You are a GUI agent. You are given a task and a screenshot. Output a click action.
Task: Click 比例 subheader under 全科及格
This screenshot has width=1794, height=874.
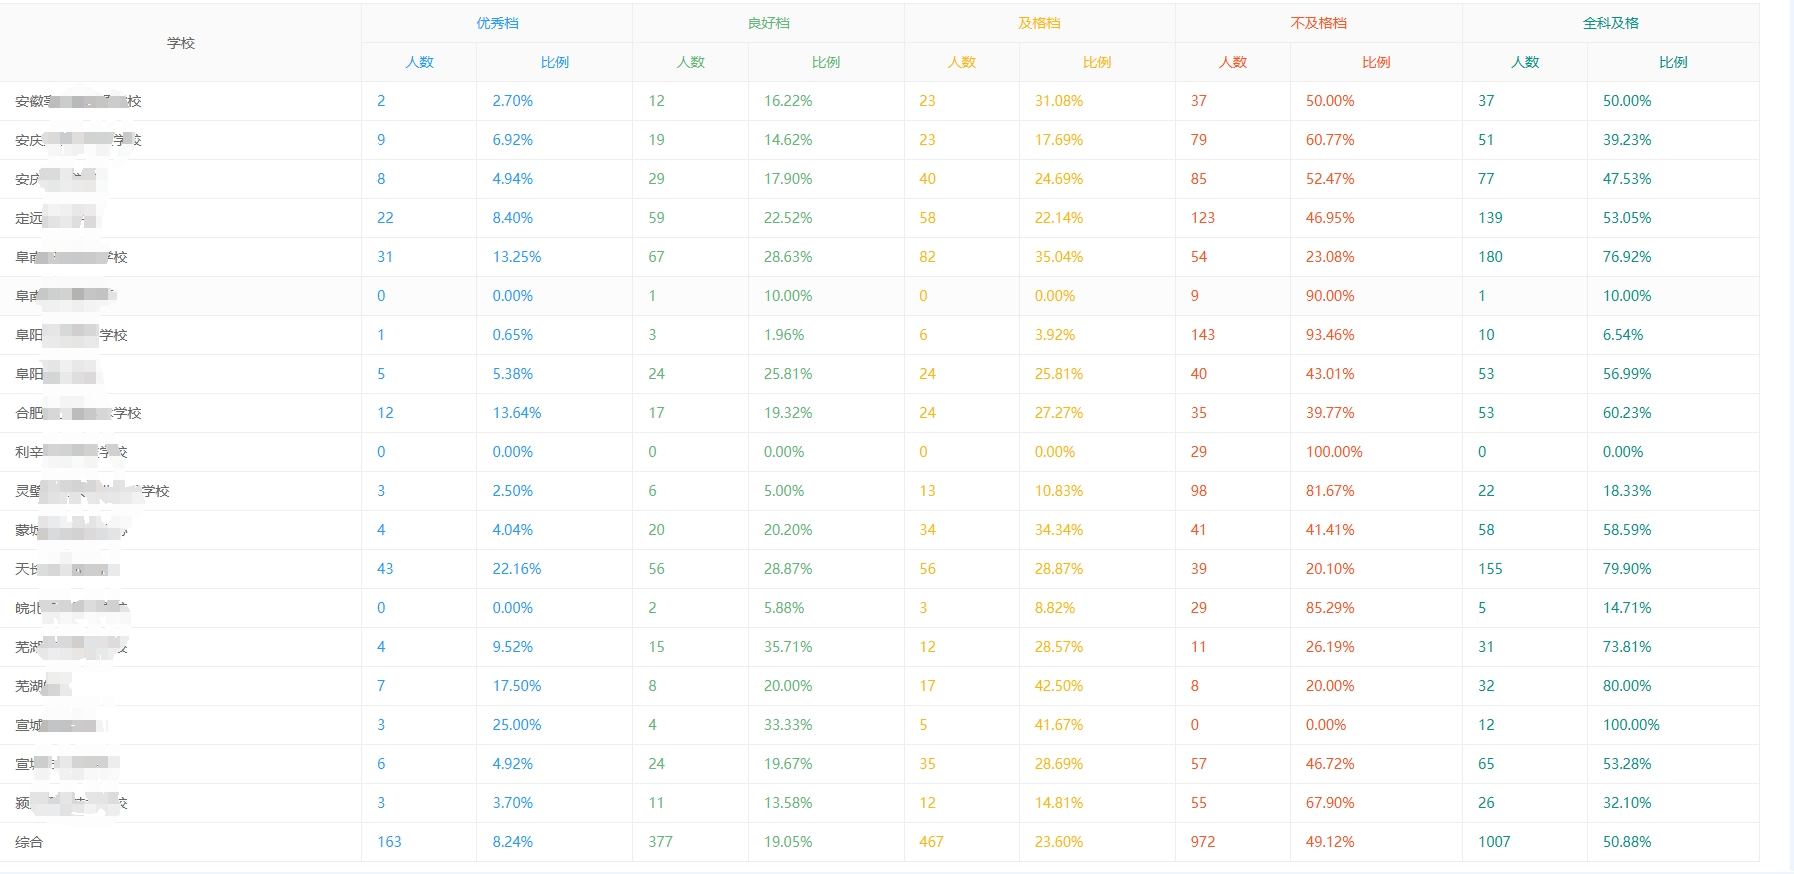coord(1673,62)
